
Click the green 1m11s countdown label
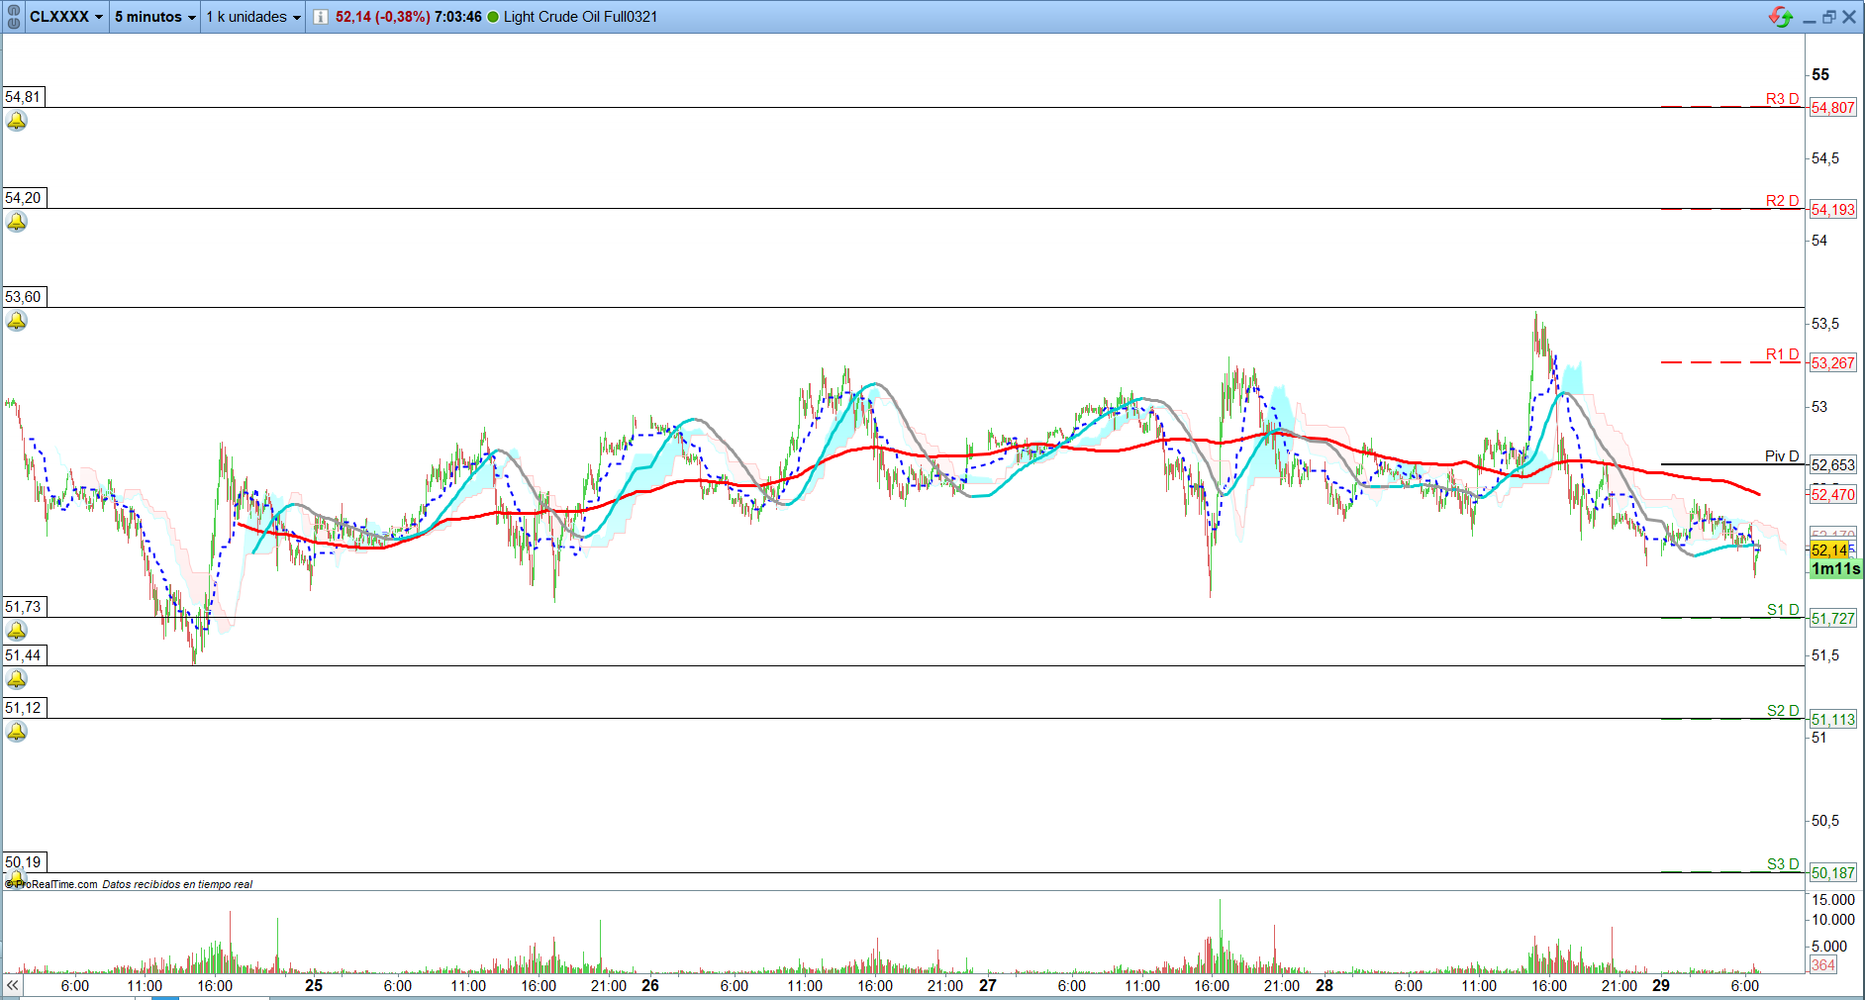pos(1835,569)
